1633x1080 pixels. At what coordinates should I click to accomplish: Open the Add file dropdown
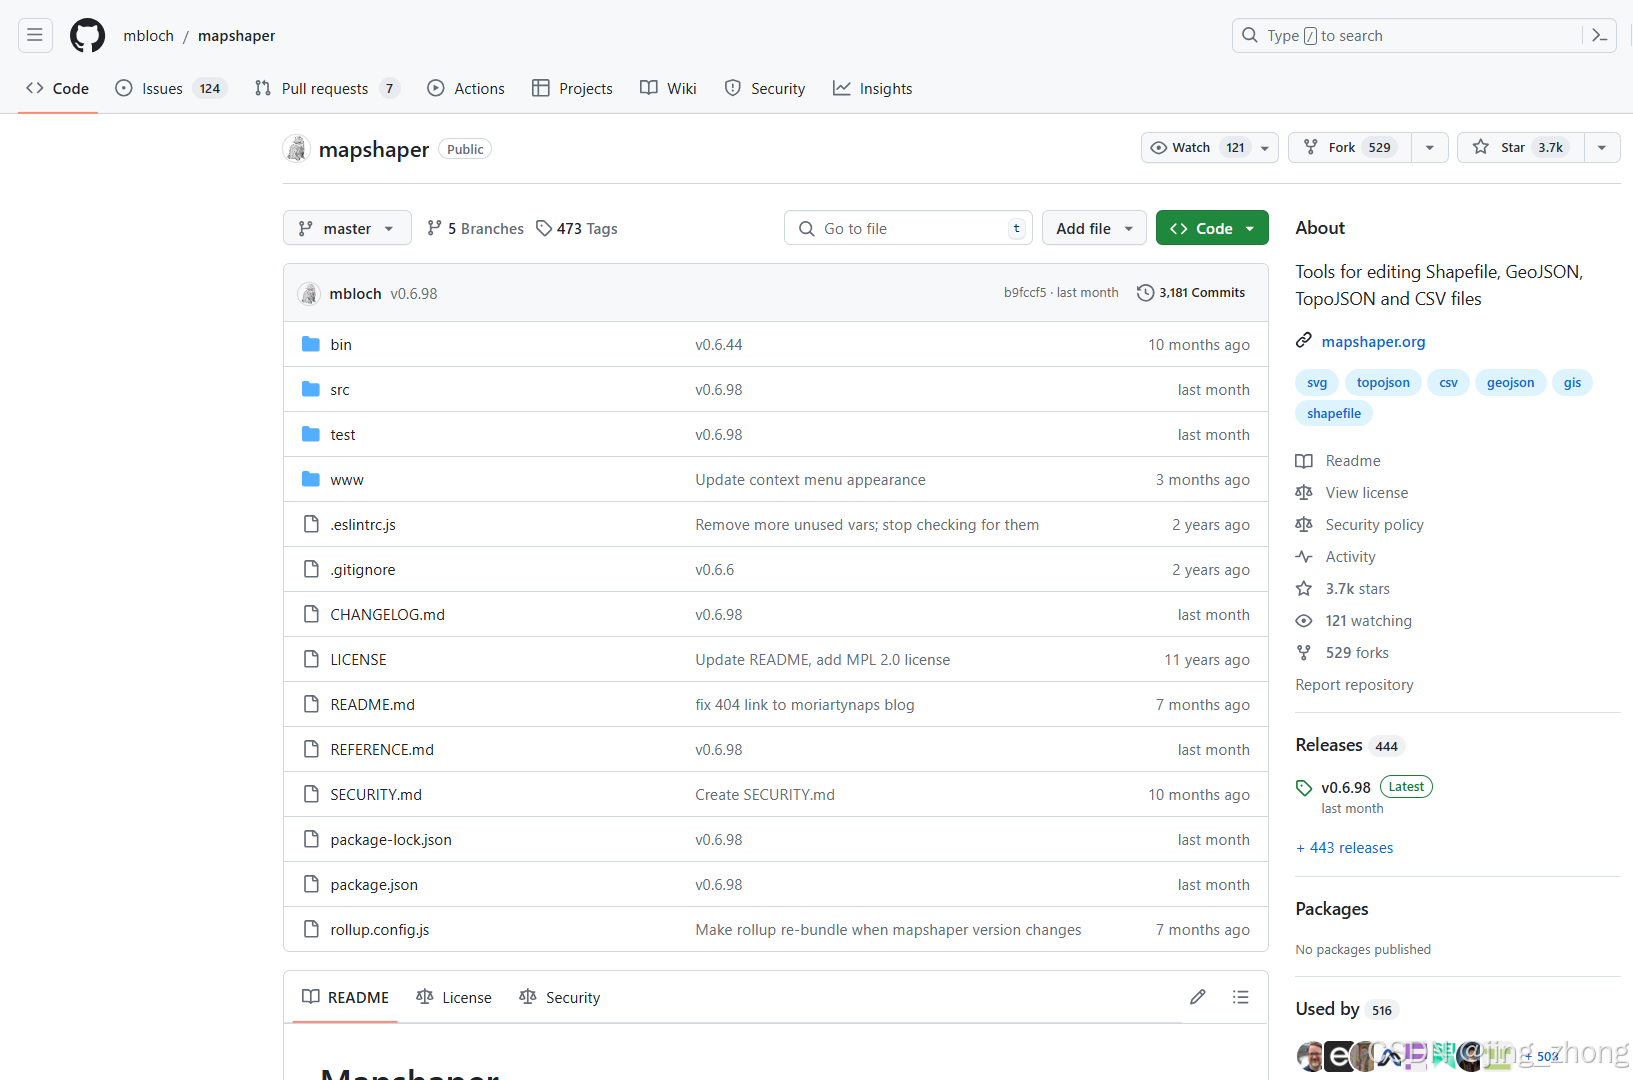pos(1094,228)
